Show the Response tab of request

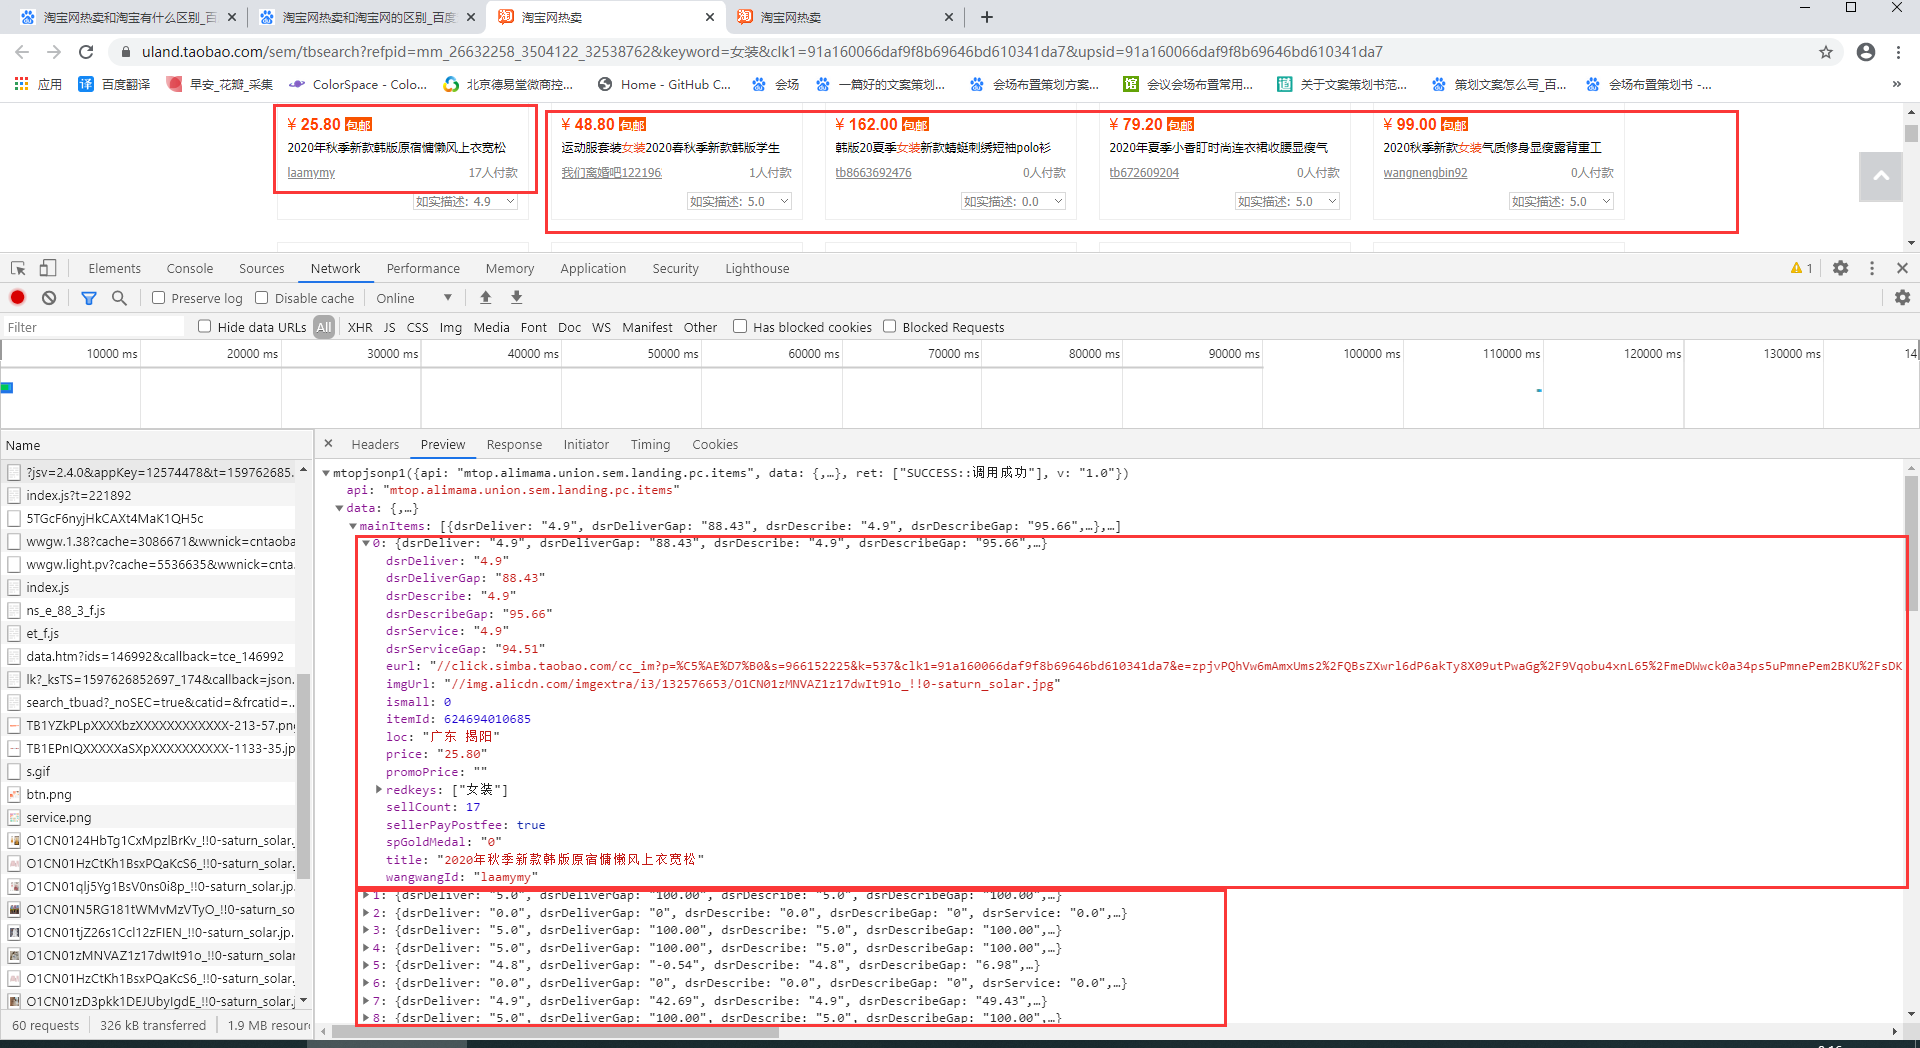click(x=514, y=444)
